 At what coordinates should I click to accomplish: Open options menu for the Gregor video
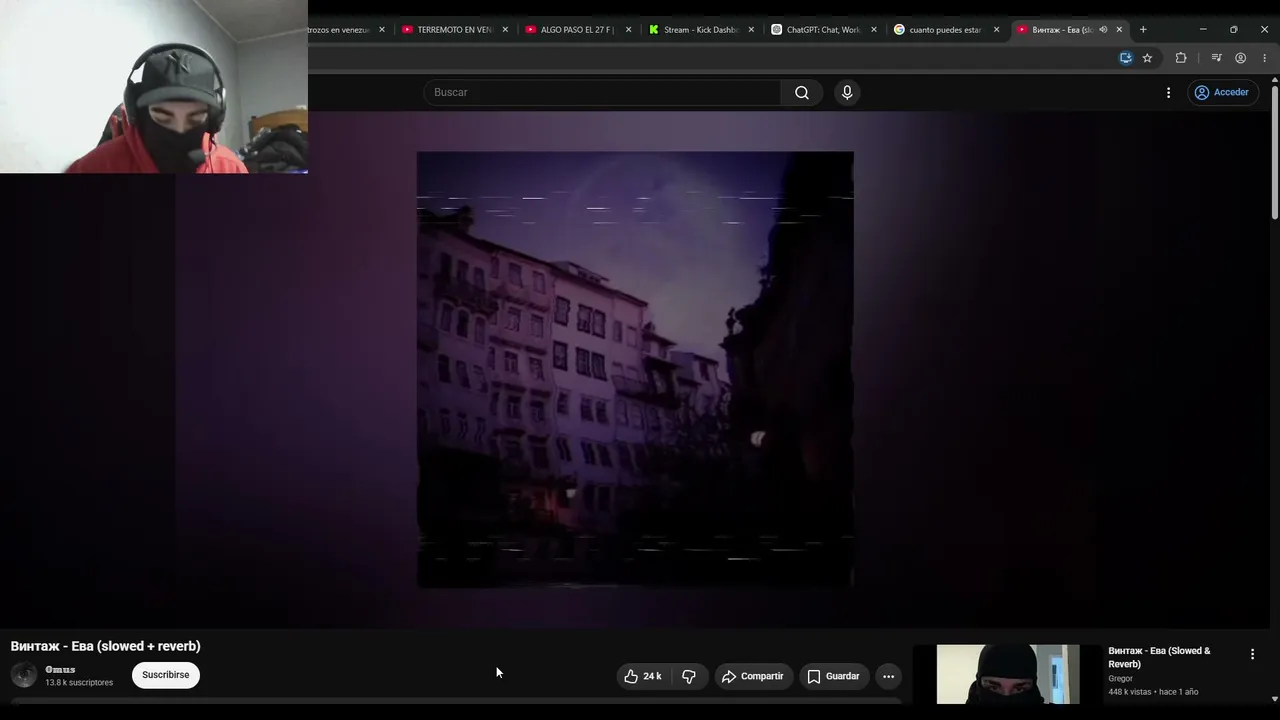pos(1252,654)
